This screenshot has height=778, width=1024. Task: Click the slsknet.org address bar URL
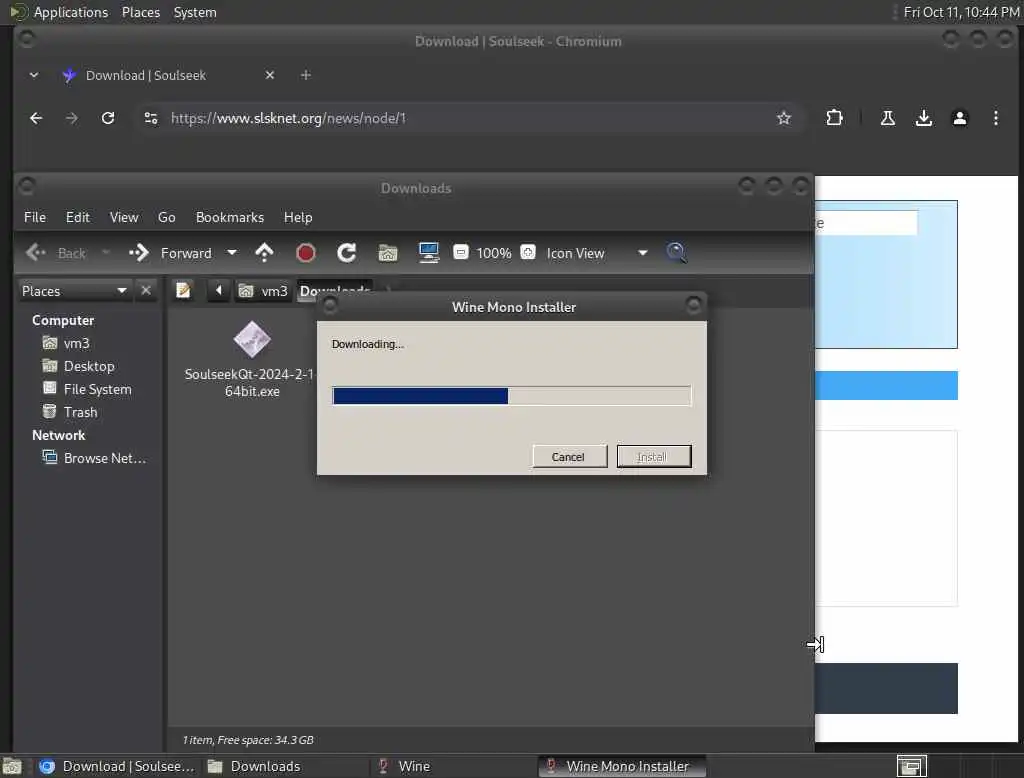(x=288, y=118)
